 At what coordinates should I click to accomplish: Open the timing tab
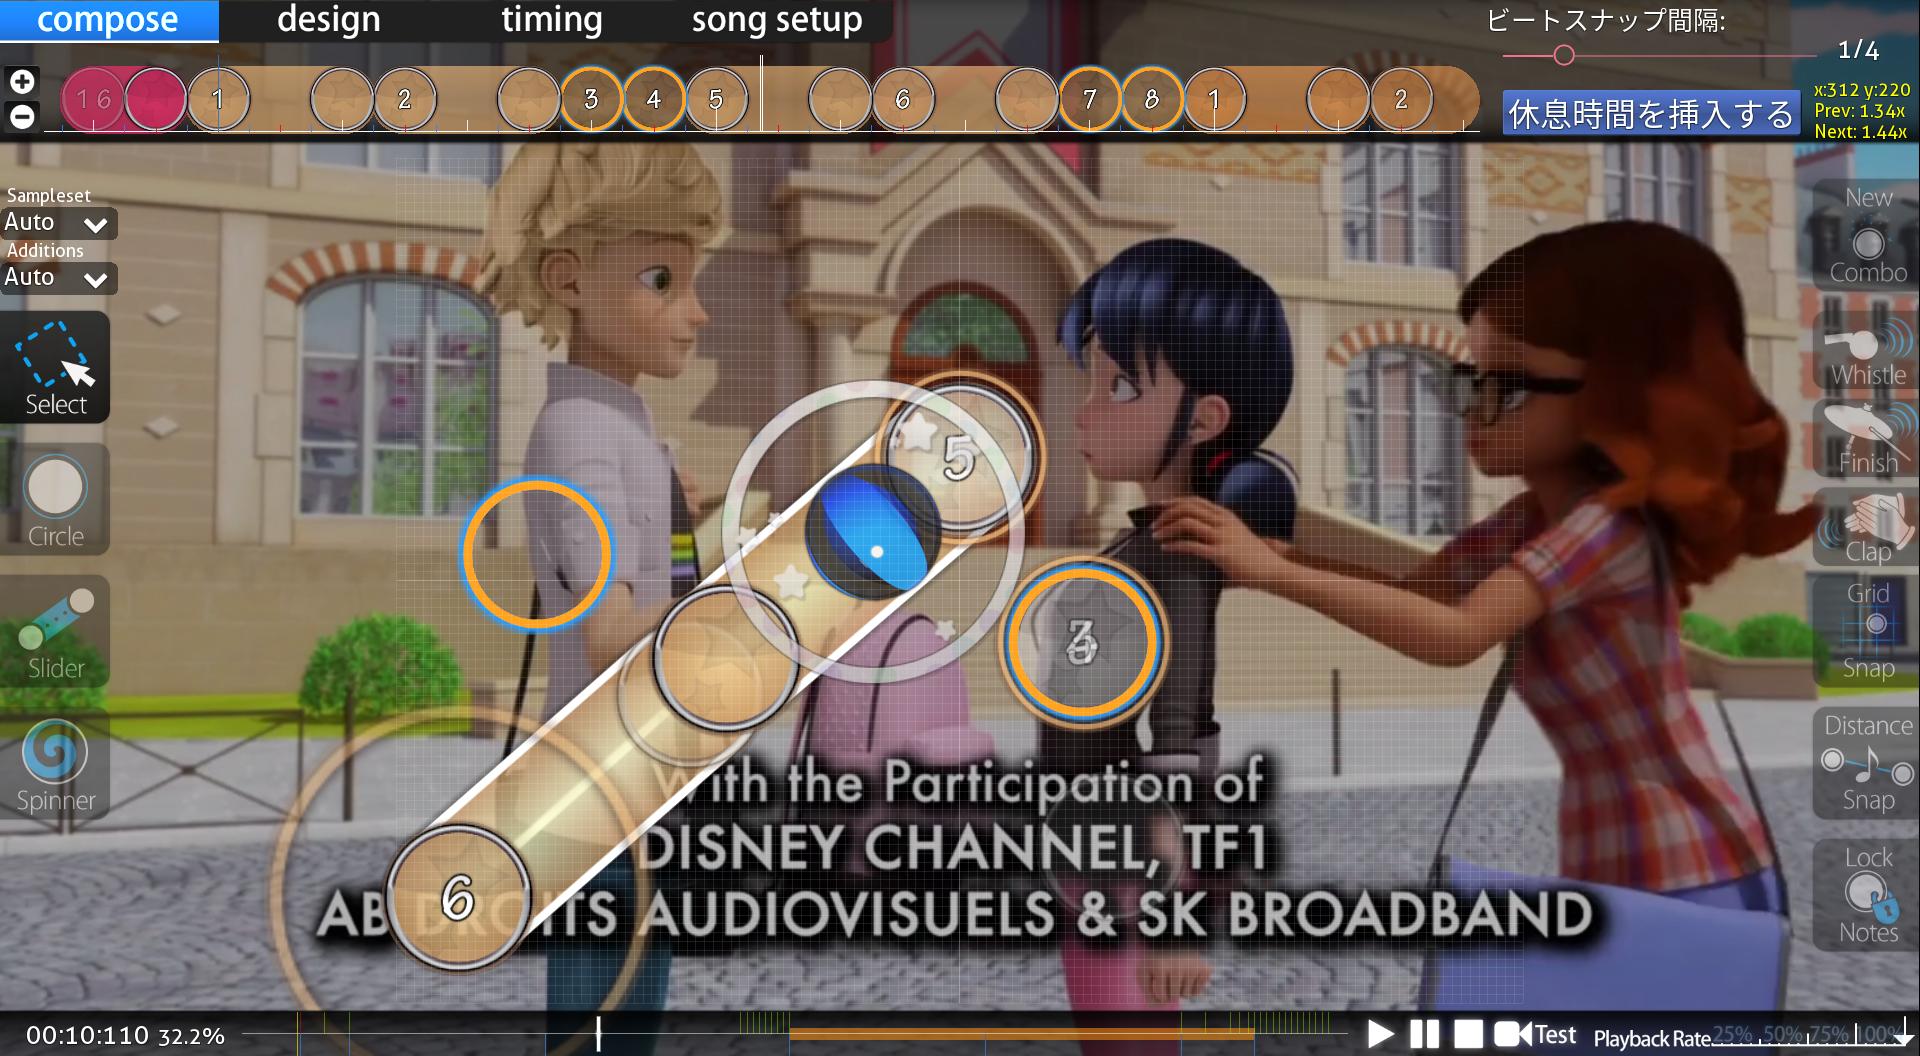551,20
